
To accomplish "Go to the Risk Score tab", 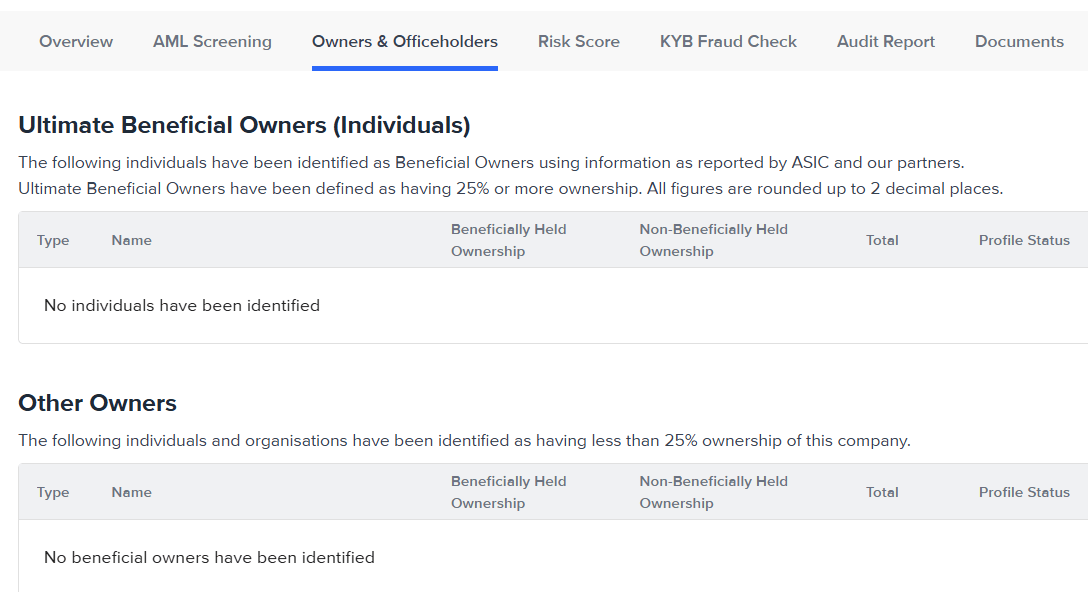I will tap(579, 42).
